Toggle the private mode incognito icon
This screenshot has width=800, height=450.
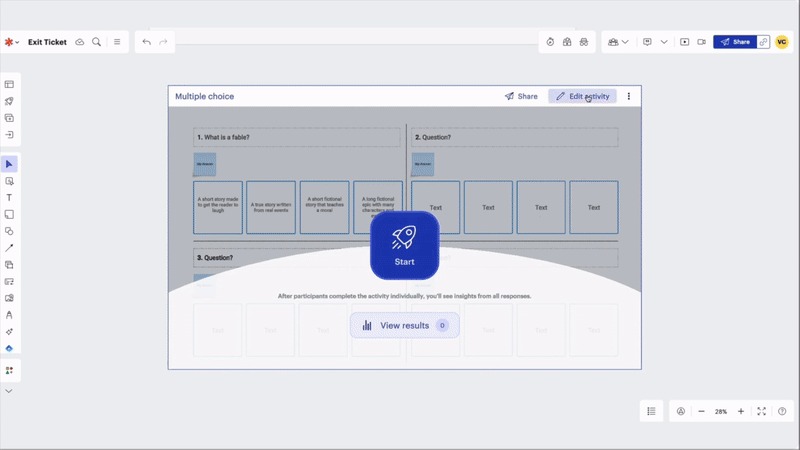pos(584,42)
